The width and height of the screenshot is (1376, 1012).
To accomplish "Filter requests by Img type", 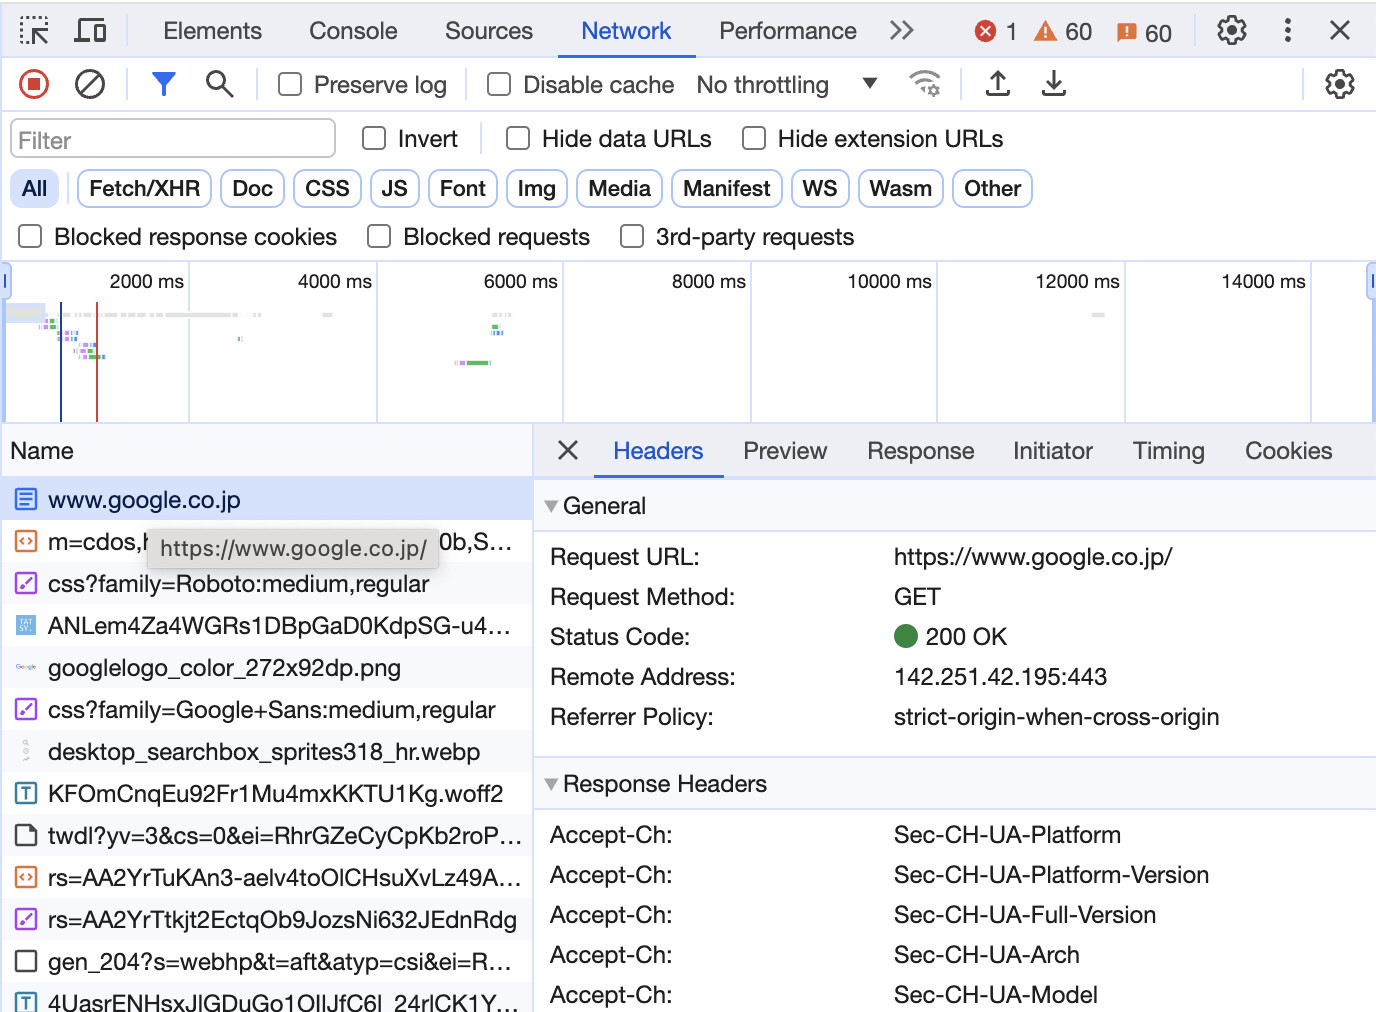I will pos(537,188).
